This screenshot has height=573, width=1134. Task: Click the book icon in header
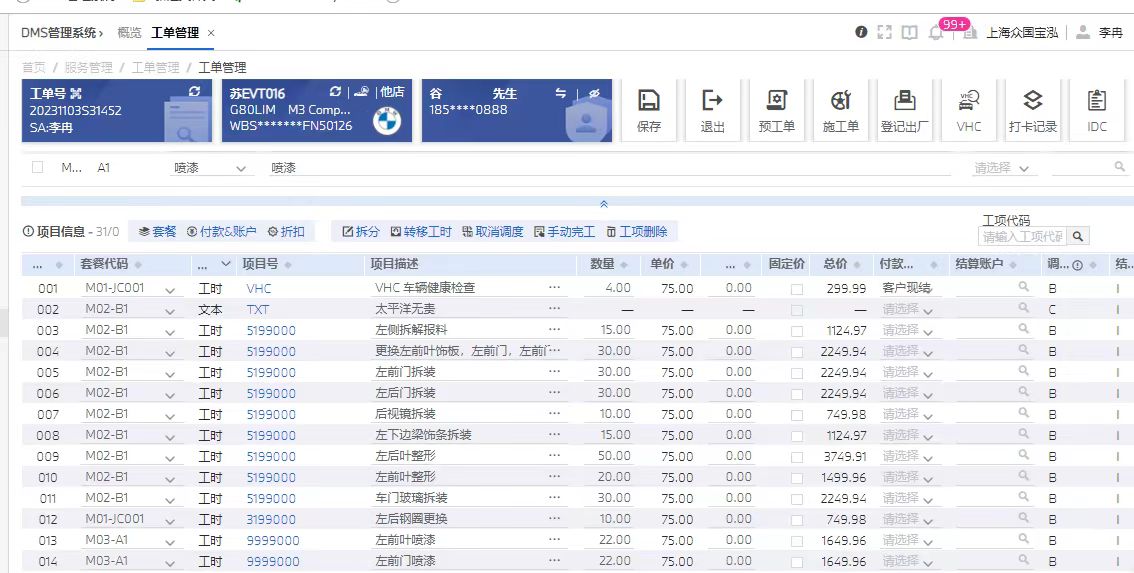[x=909, y=32]
